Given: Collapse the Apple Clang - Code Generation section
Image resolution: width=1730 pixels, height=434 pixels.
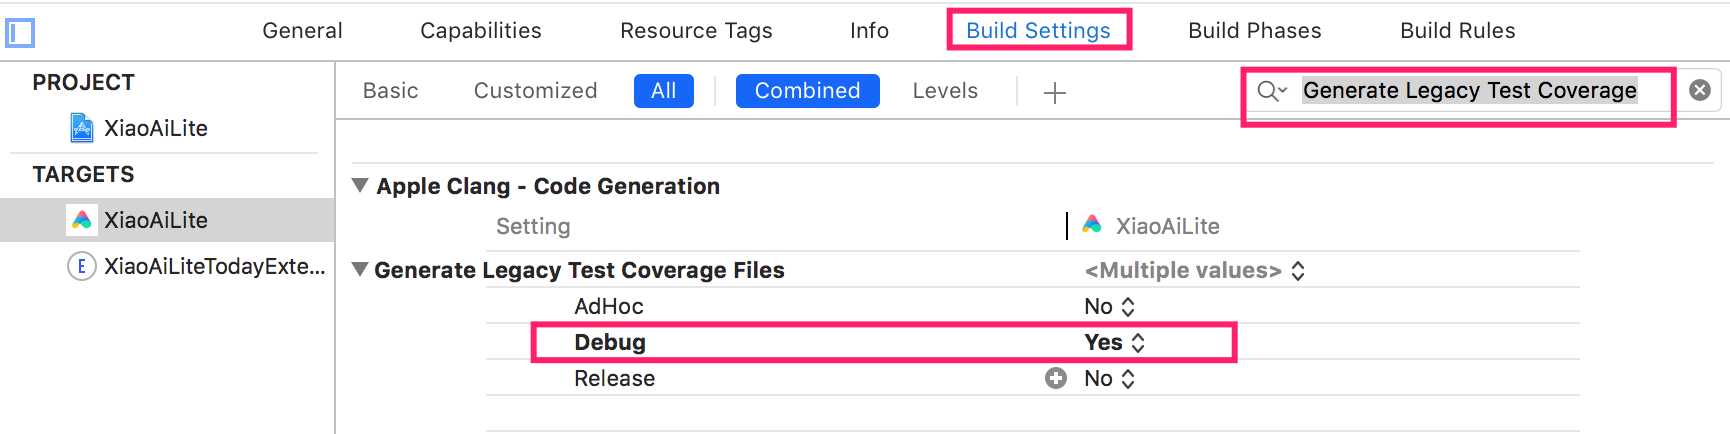Looking at the screenshot, I should pyautogui.click(x=360, y=185).
